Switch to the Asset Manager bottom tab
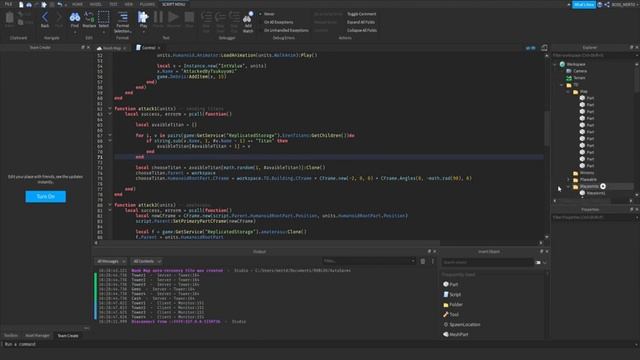The image size is (640, 360). [37, 336]
